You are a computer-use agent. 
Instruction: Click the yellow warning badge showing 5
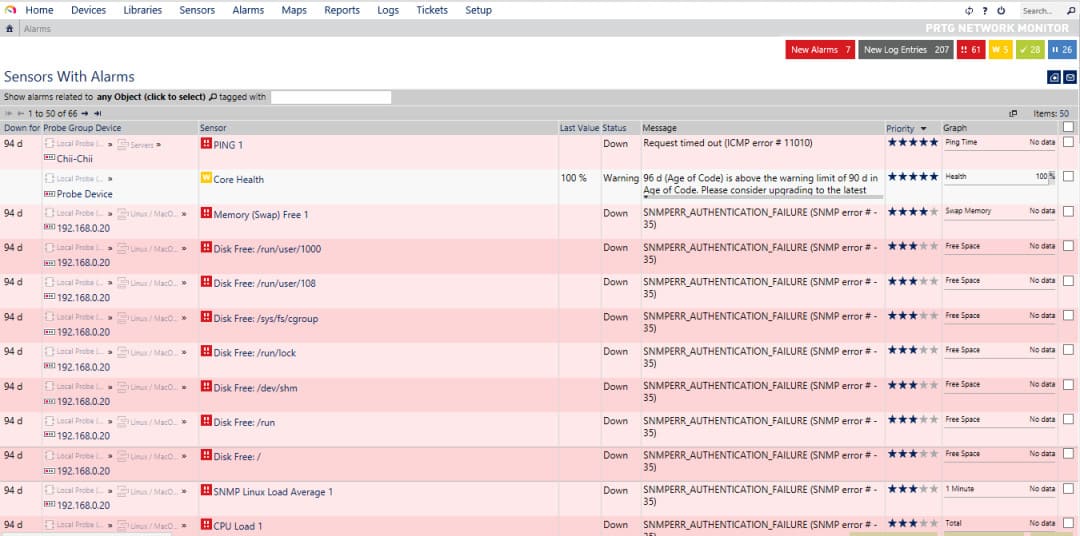(1001, 50)
